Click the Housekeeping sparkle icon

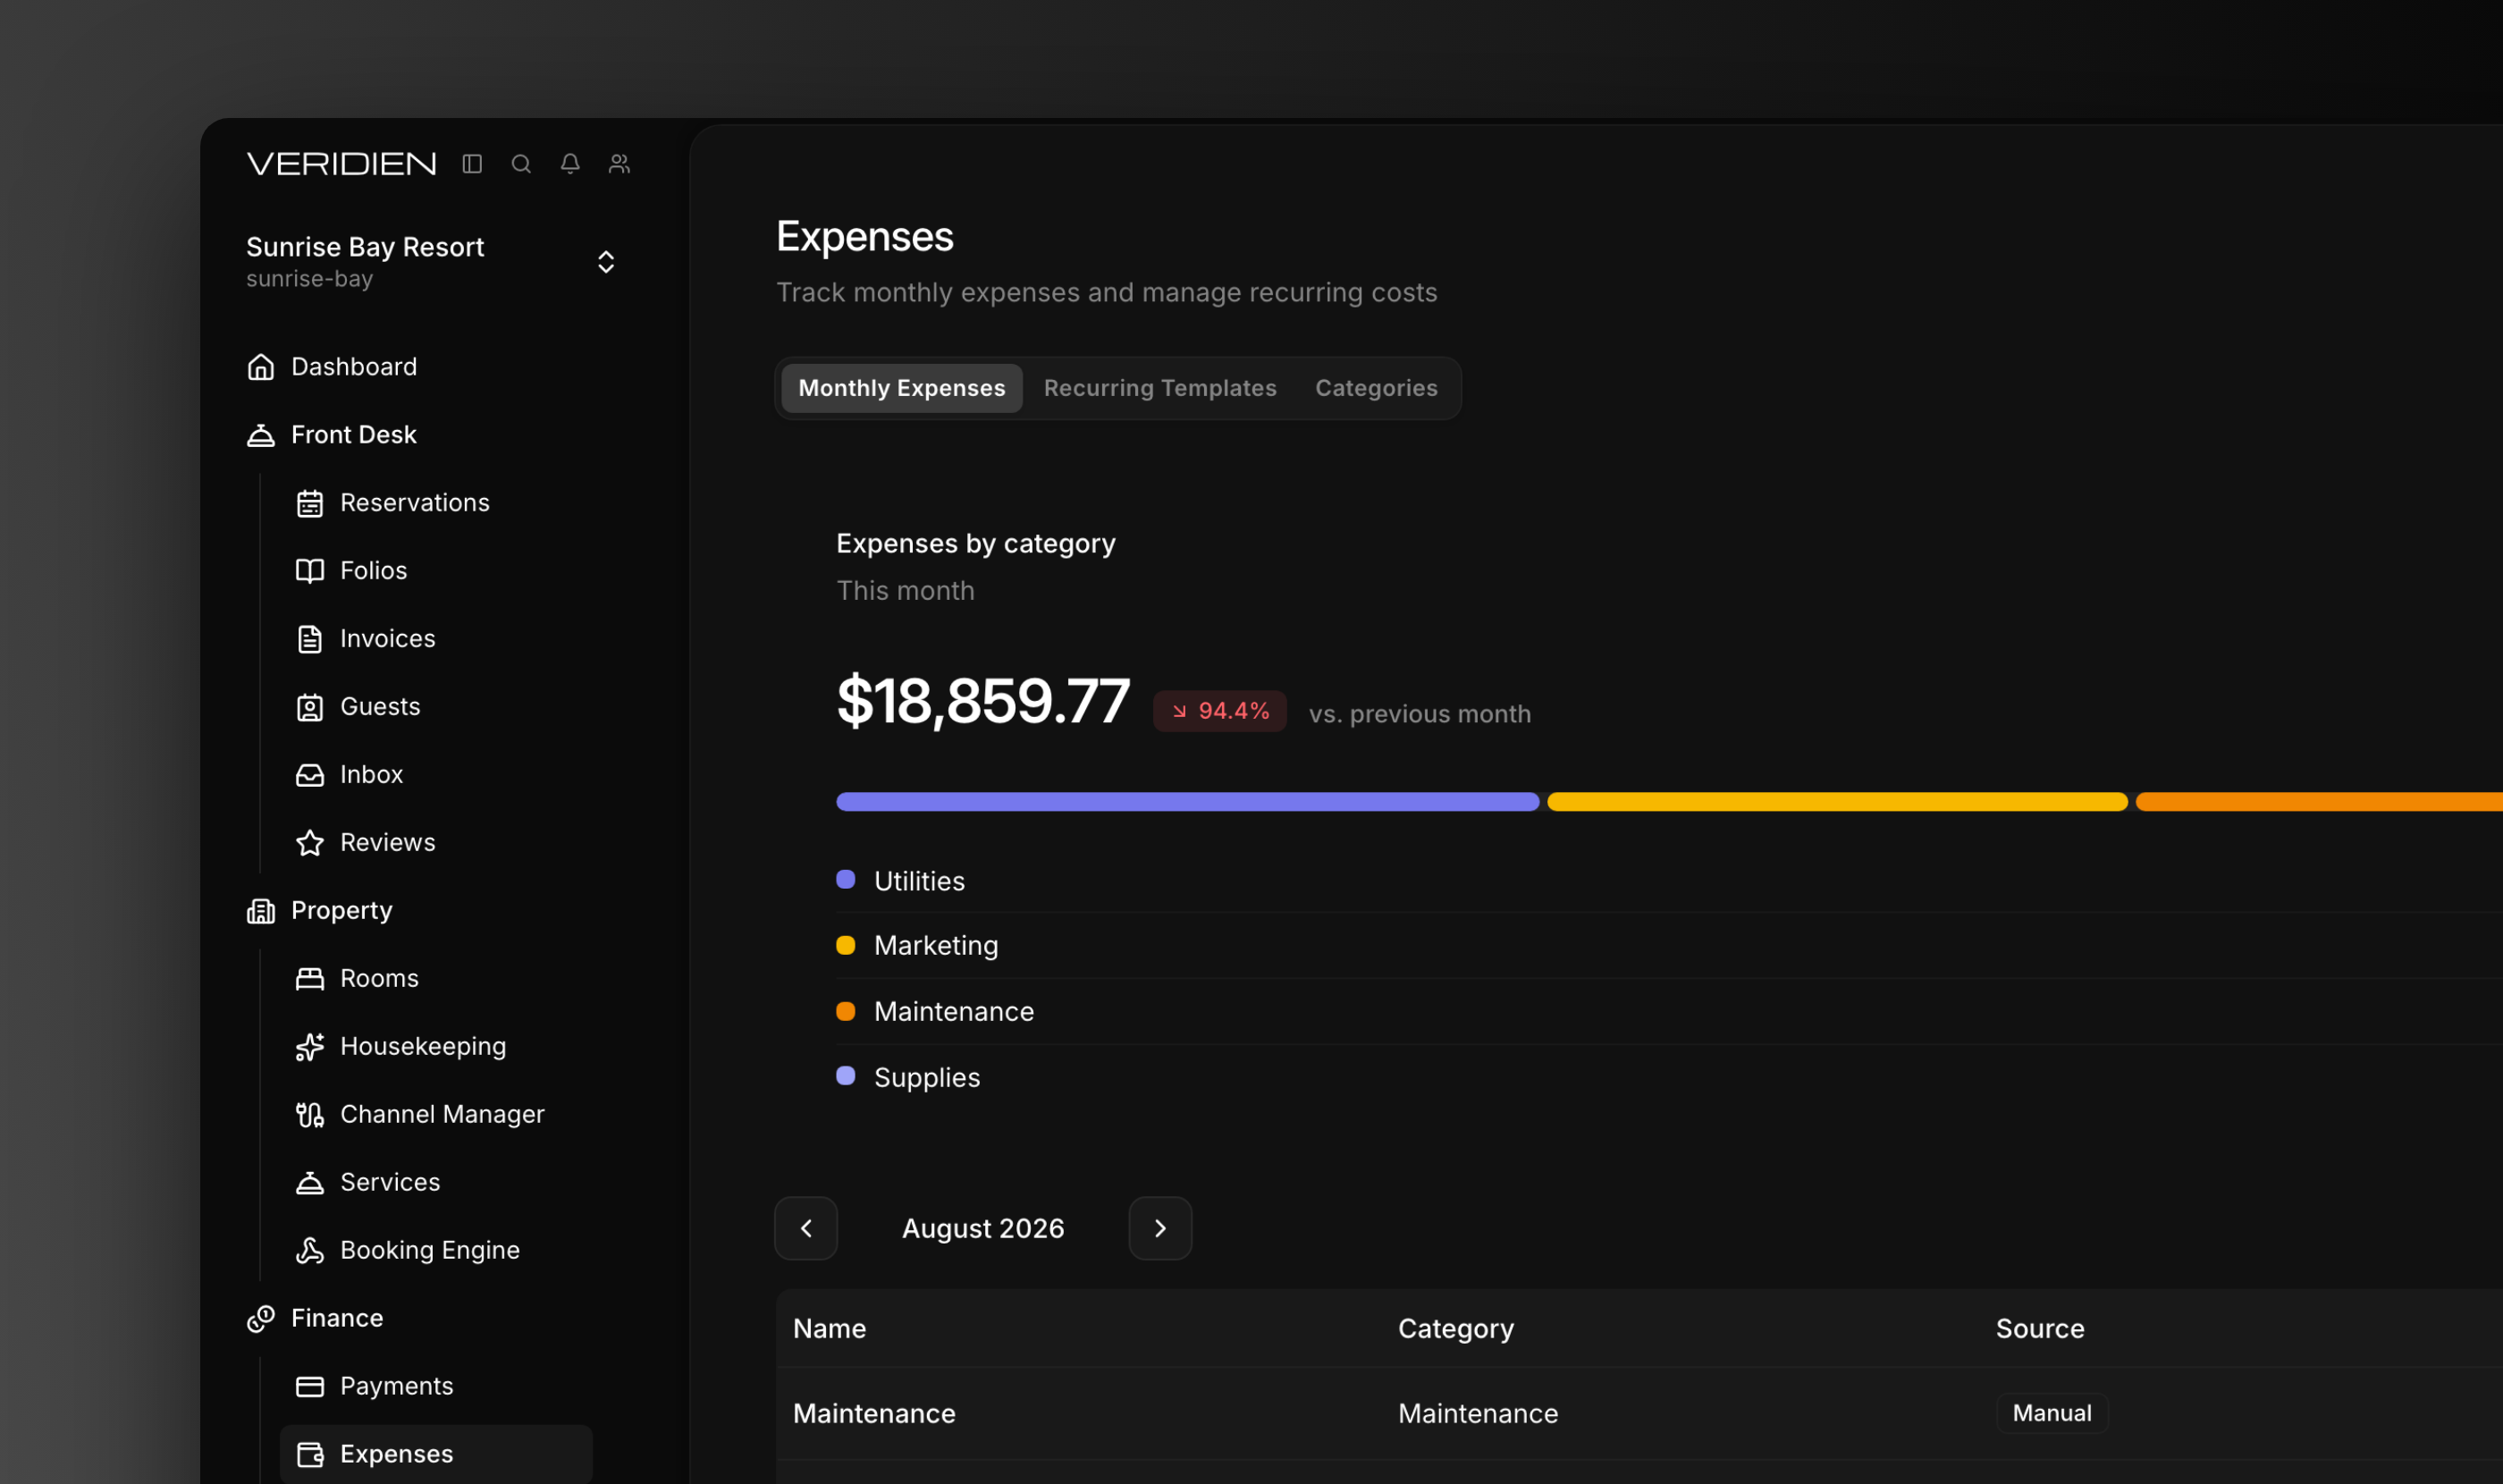click(x=309, y=1047)
